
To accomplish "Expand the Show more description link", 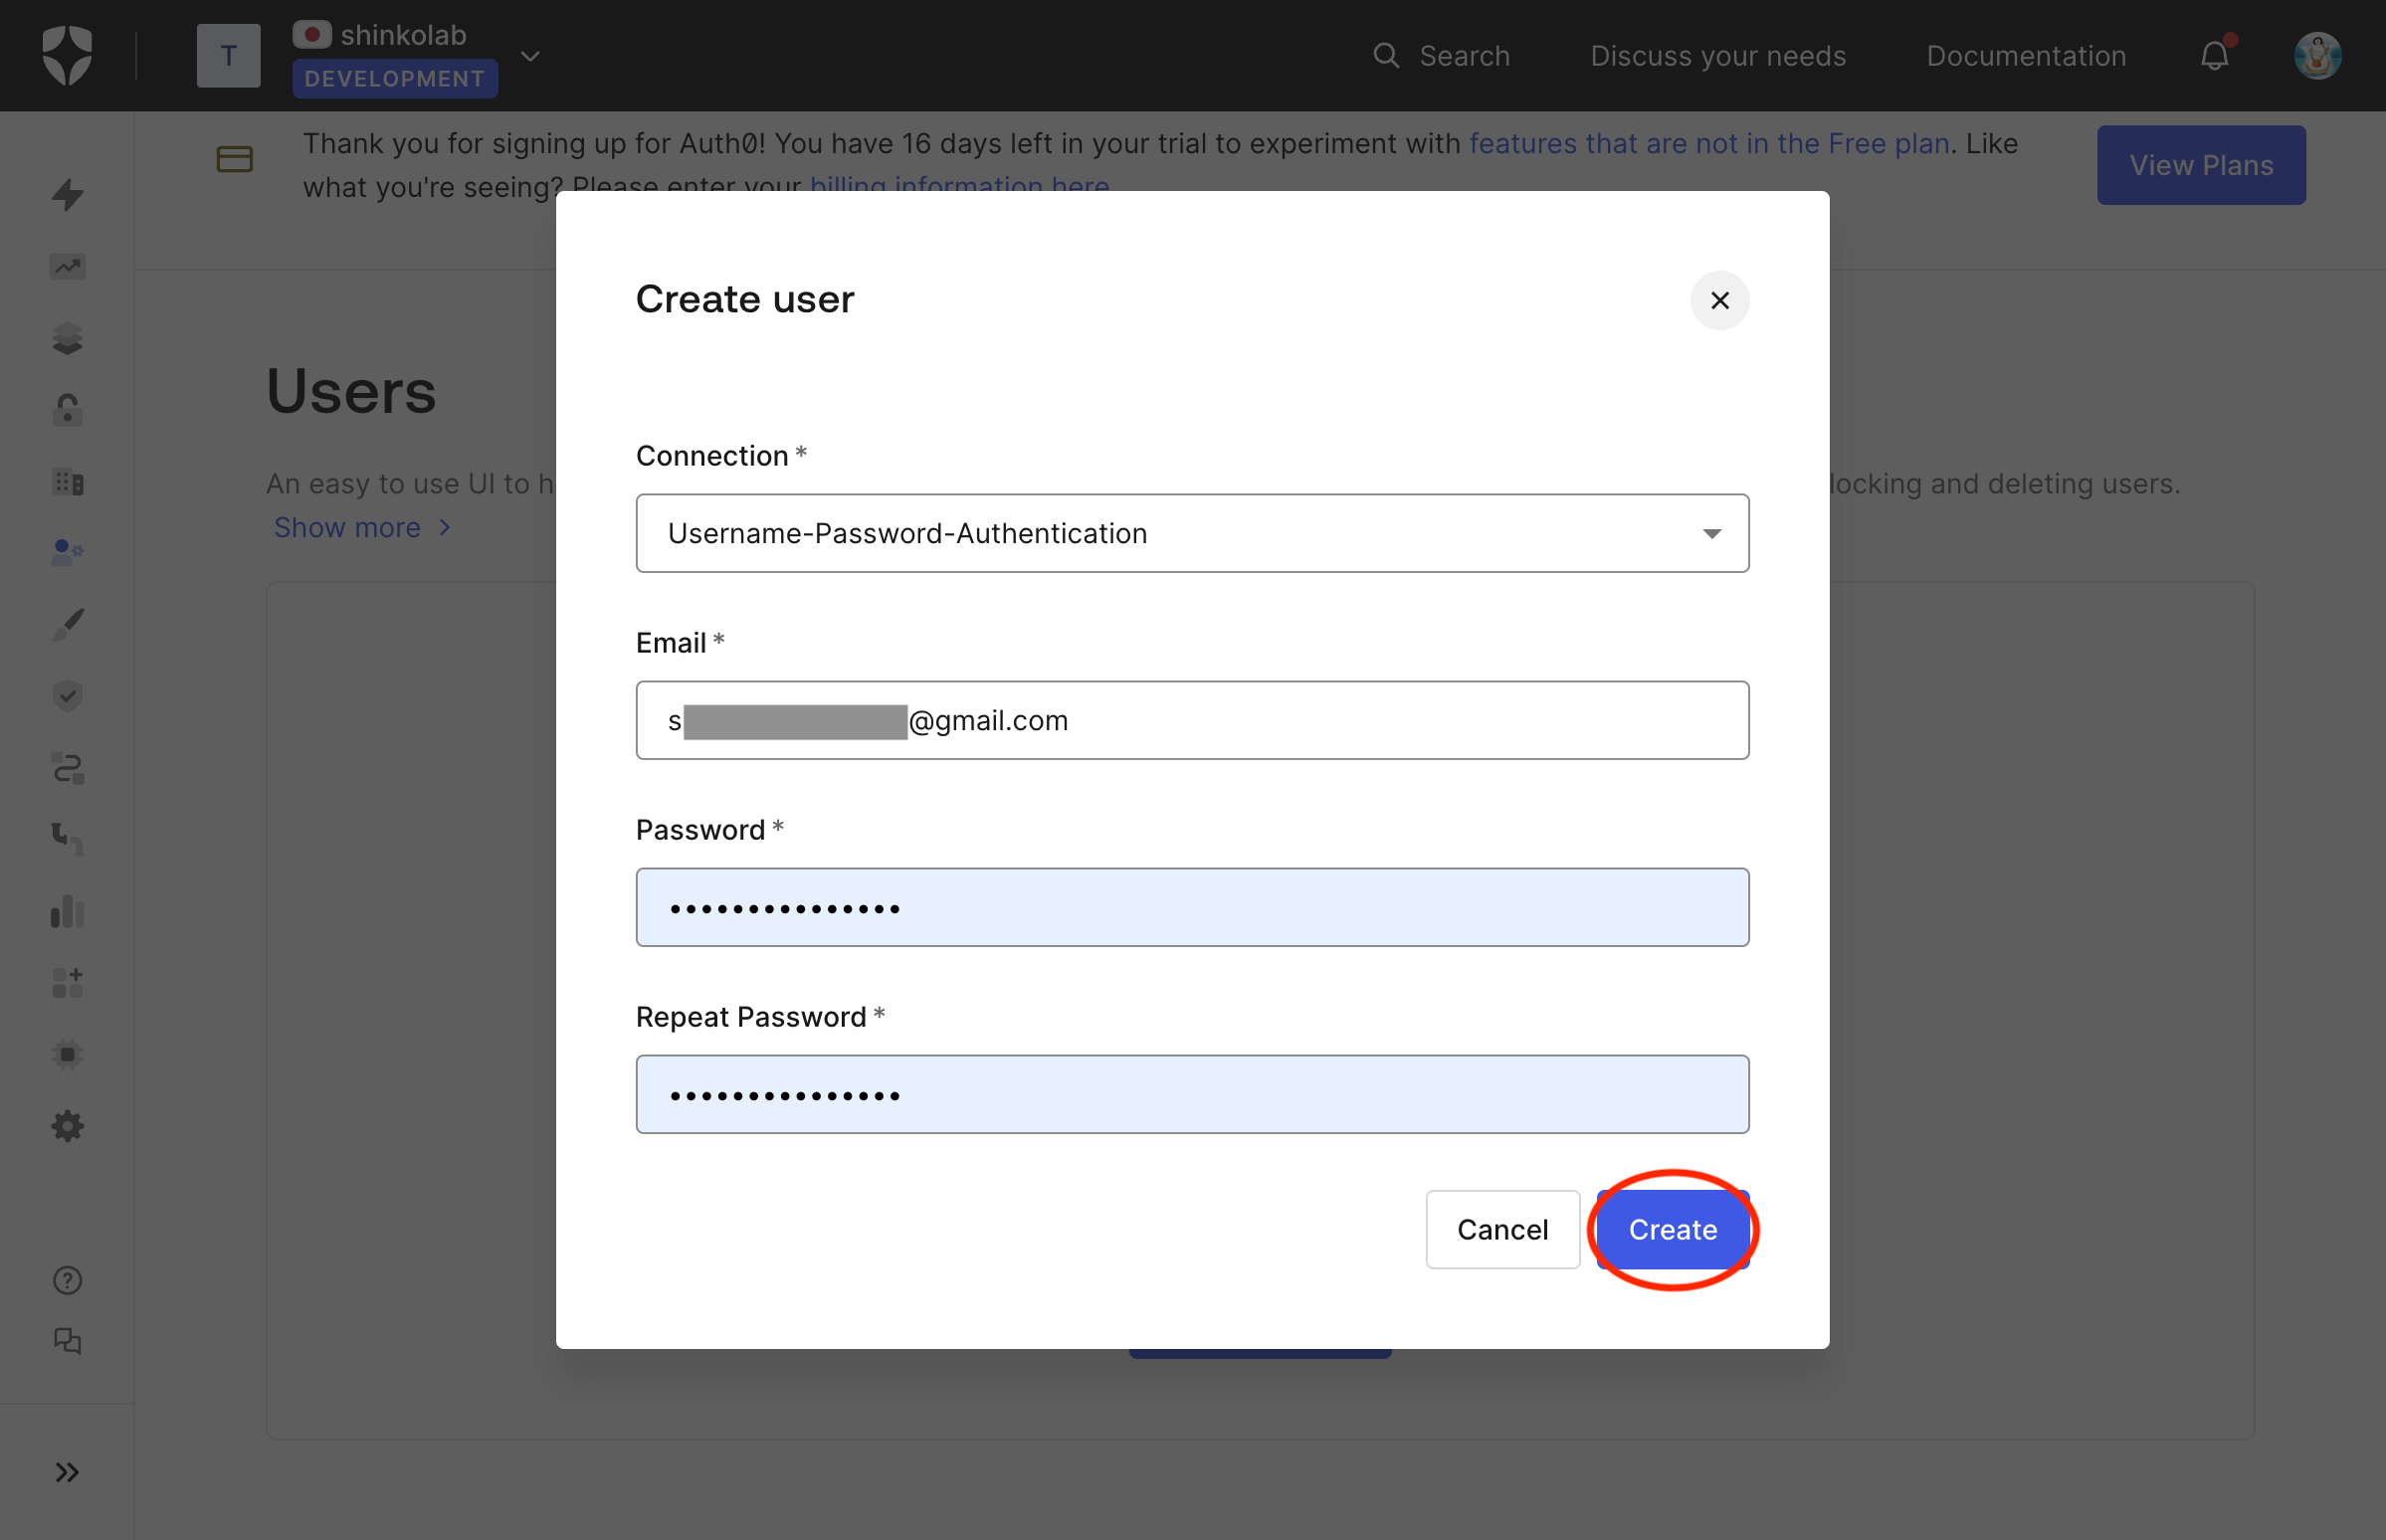I will tap(347, 527).
